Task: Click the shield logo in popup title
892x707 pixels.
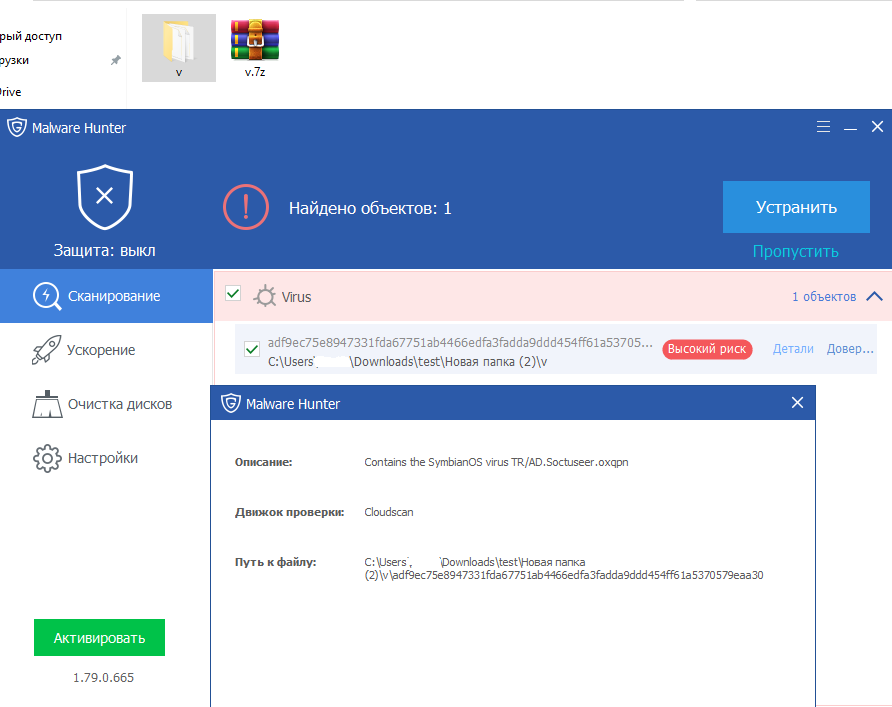Action: pos(230,403)
